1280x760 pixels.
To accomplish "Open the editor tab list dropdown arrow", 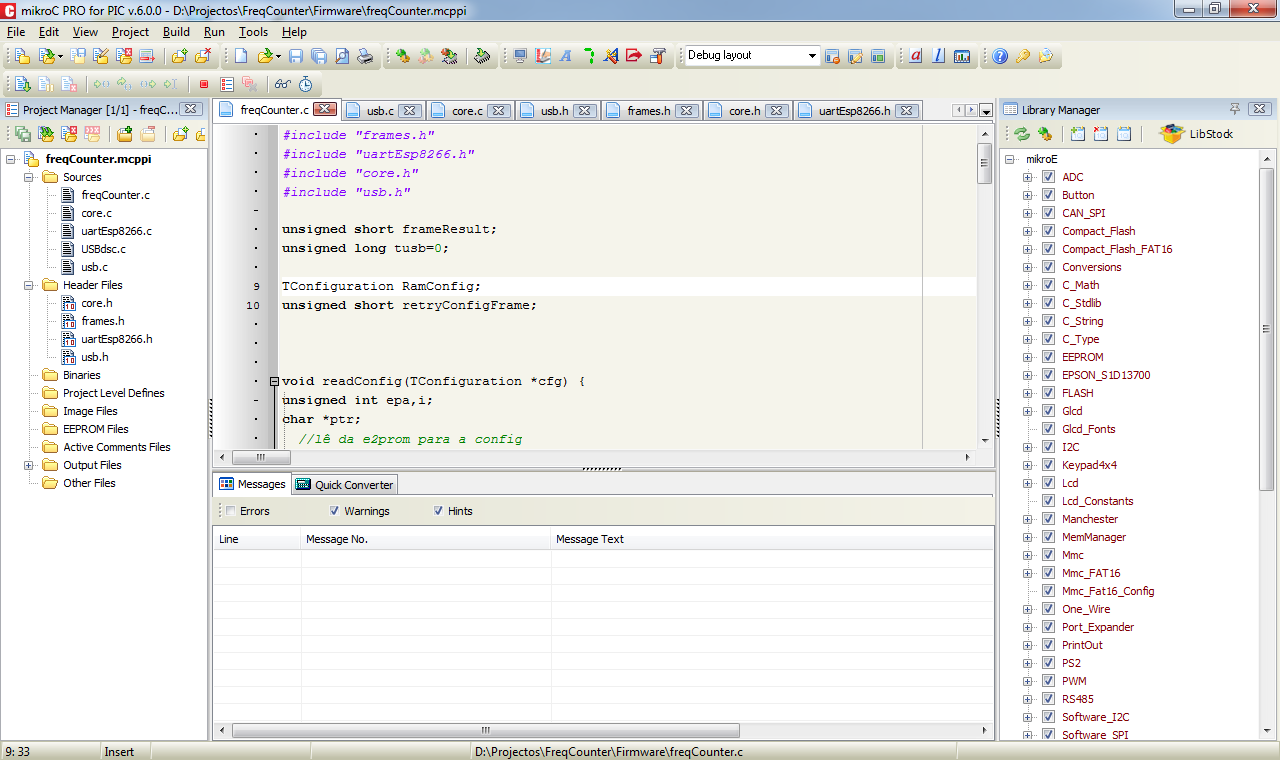I will point(986,111).
